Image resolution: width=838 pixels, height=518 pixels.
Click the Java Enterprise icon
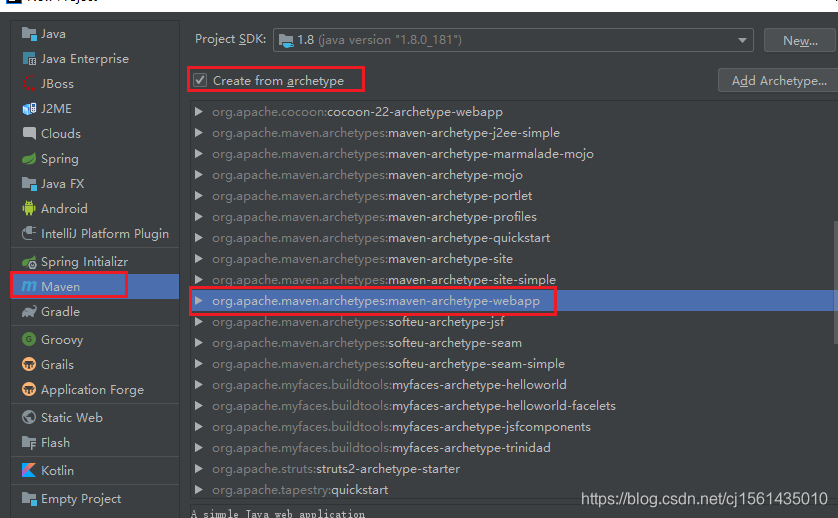click(x=29, y=59)
